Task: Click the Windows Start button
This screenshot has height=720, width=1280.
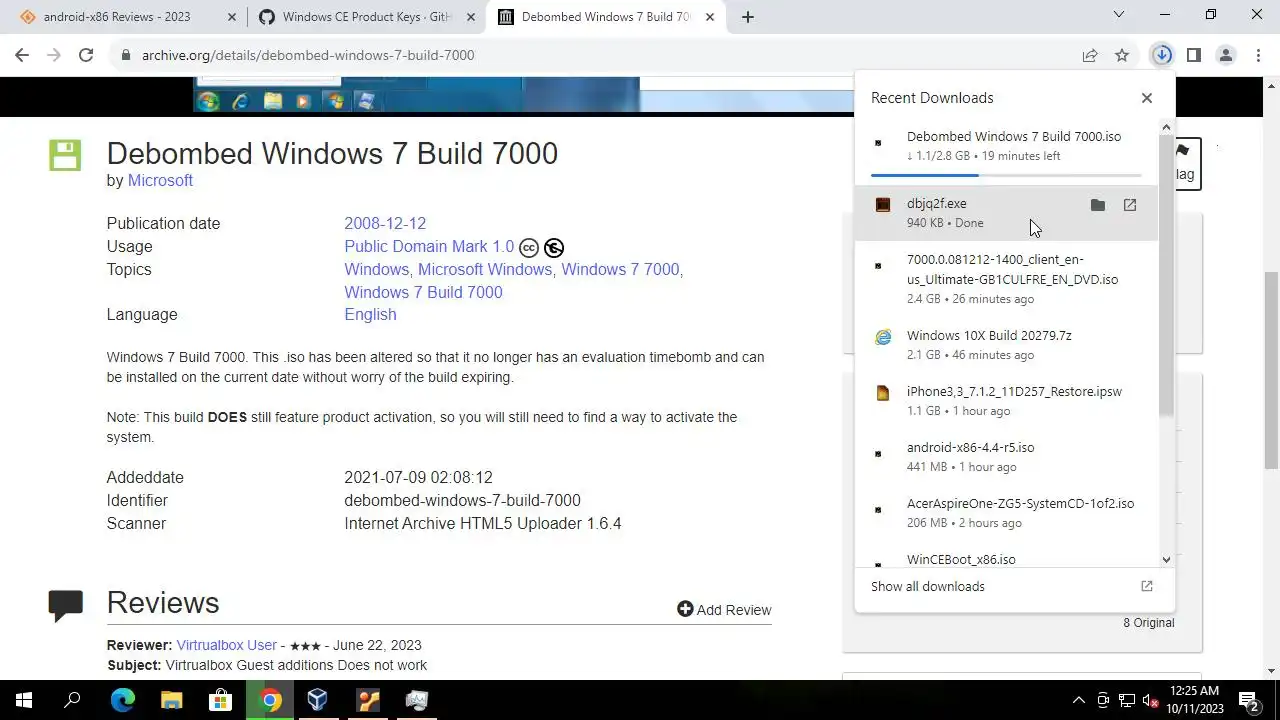Action: pos(24,700)
